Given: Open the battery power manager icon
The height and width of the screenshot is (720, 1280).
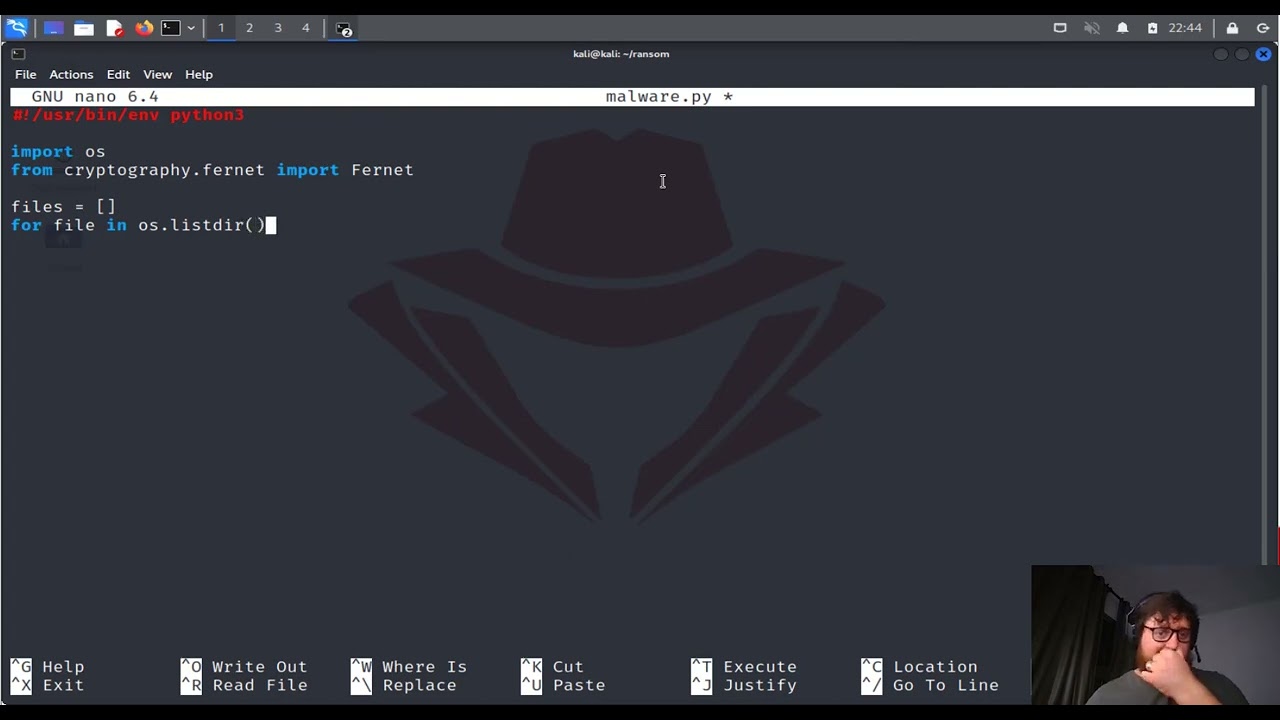Looking at the screenshot, I should click(x=1152, y=28).
